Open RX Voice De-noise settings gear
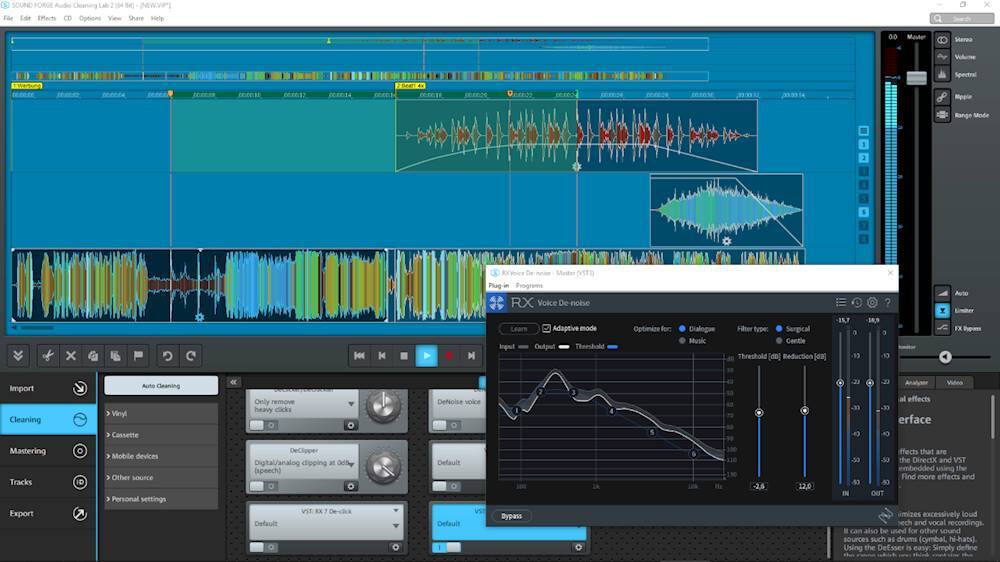 872,302
